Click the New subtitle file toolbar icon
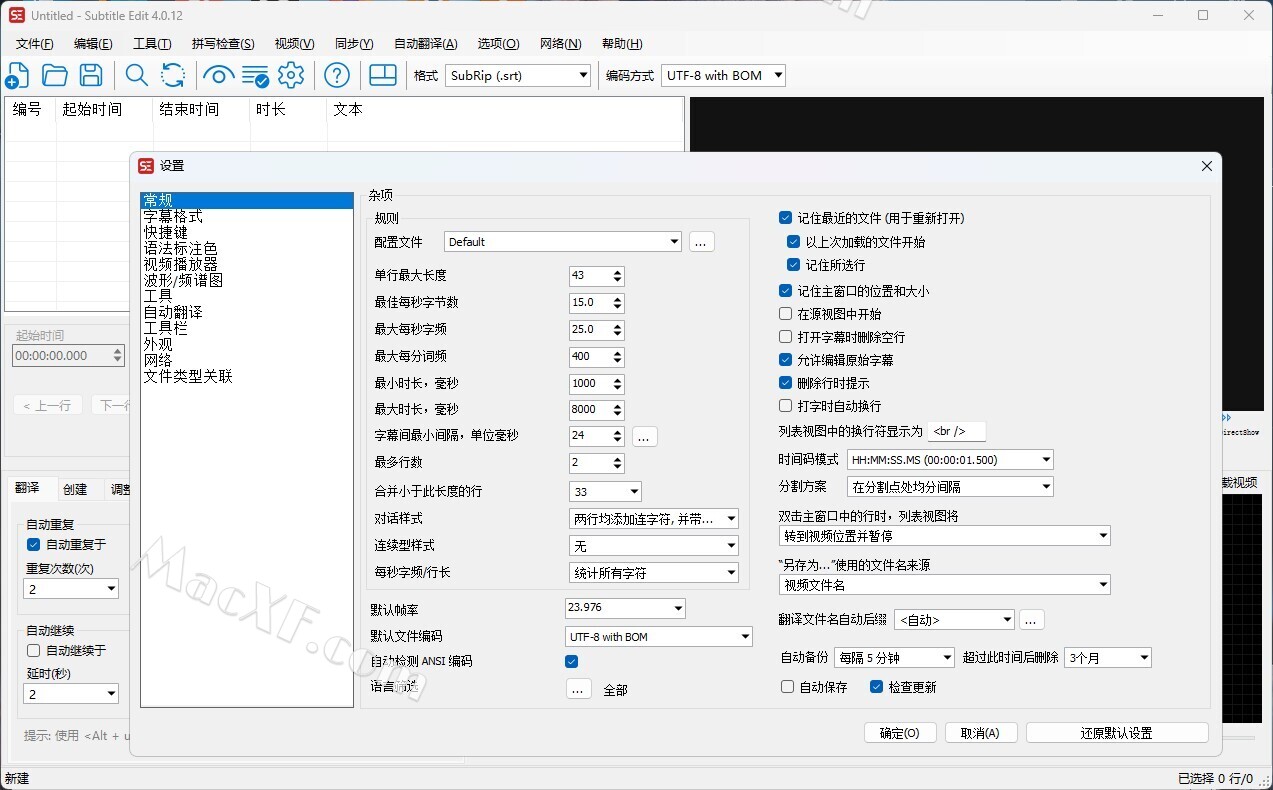This screenshot has width=1273, height=790. tap(18, 75)
